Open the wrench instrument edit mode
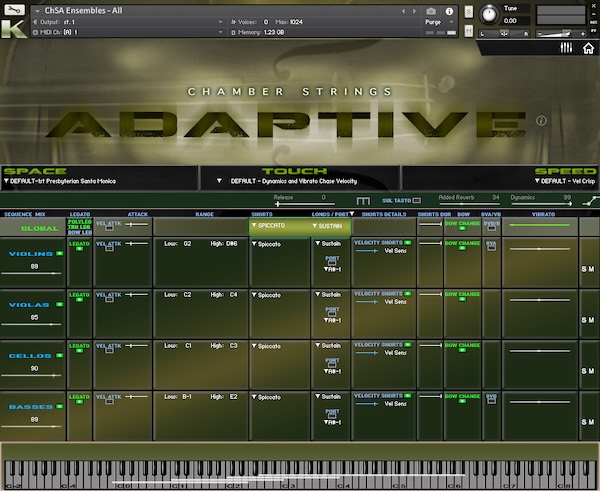This screenshot has width=600, height=491. (x=14, y=10)
